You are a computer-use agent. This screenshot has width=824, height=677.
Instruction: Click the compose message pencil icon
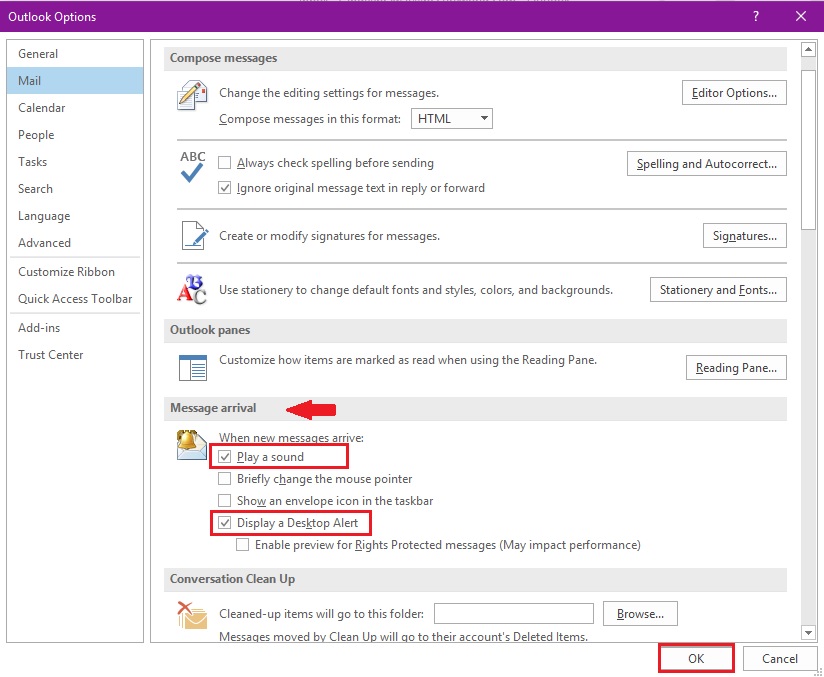(x=191, y=97)
